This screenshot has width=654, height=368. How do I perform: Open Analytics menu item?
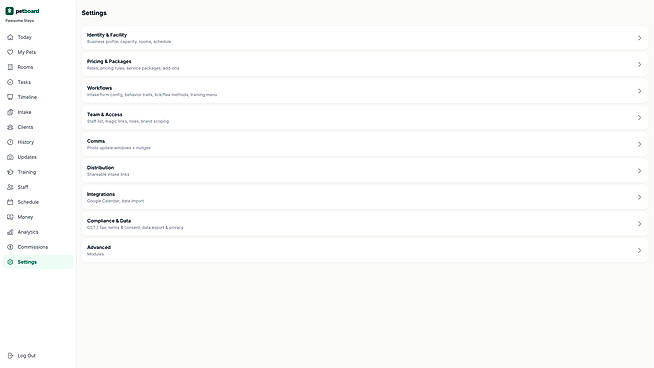pyautogui.click(x=38, y=232)
